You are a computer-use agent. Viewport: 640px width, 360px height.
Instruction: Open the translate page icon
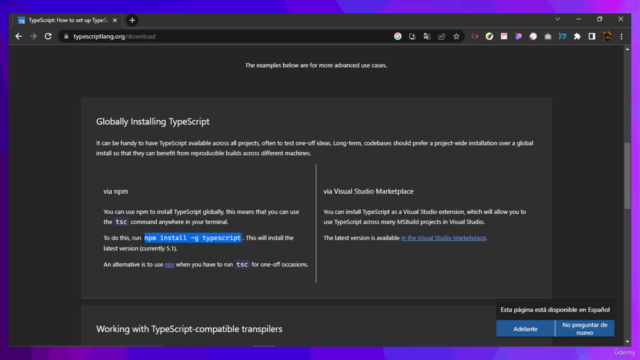point(427,36)
